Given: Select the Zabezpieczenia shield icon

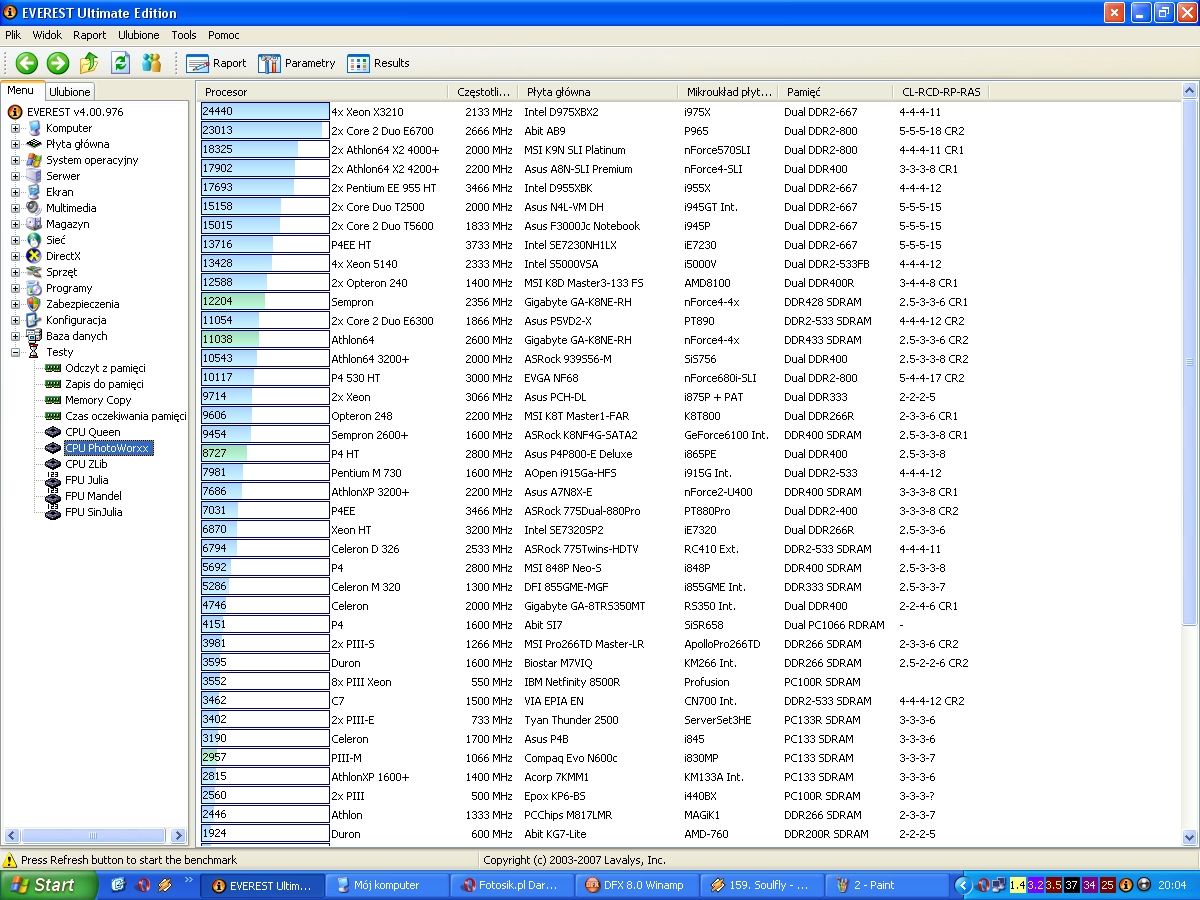Looking at the screenshot, I should 35,304.
